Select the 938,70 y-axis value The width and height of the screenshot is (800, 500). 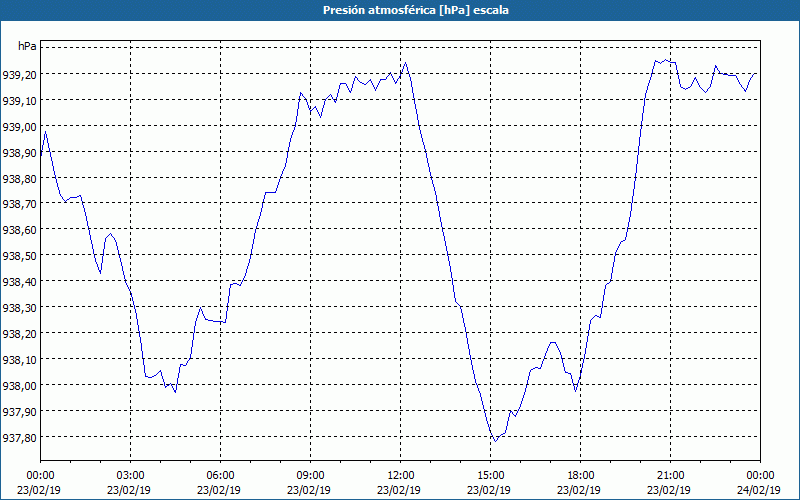click(x=19, y=204)
